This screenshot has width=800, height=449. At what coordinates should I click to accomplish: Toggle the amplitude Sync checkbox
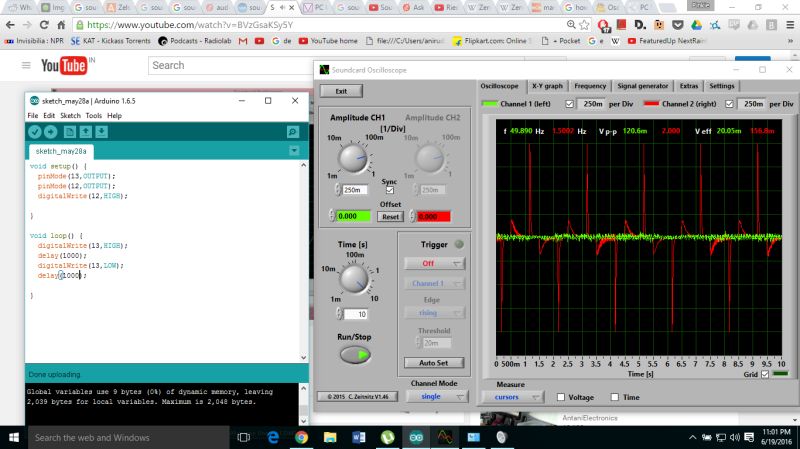point(390,190)
